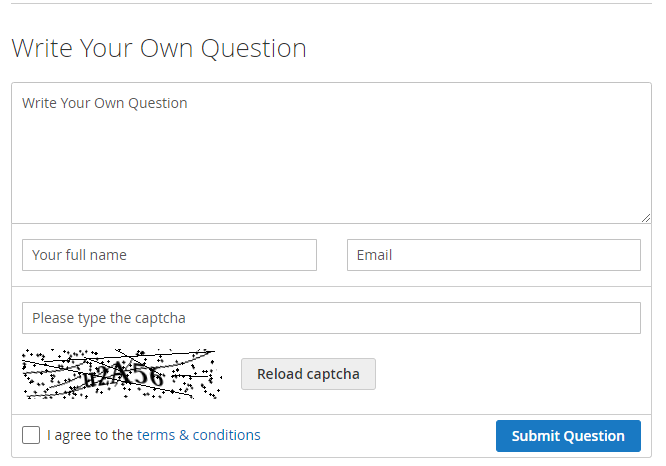The image size is (666, 466).
Task: Refresh the captcha image using Reload captcha
Action: pos(308,374)
